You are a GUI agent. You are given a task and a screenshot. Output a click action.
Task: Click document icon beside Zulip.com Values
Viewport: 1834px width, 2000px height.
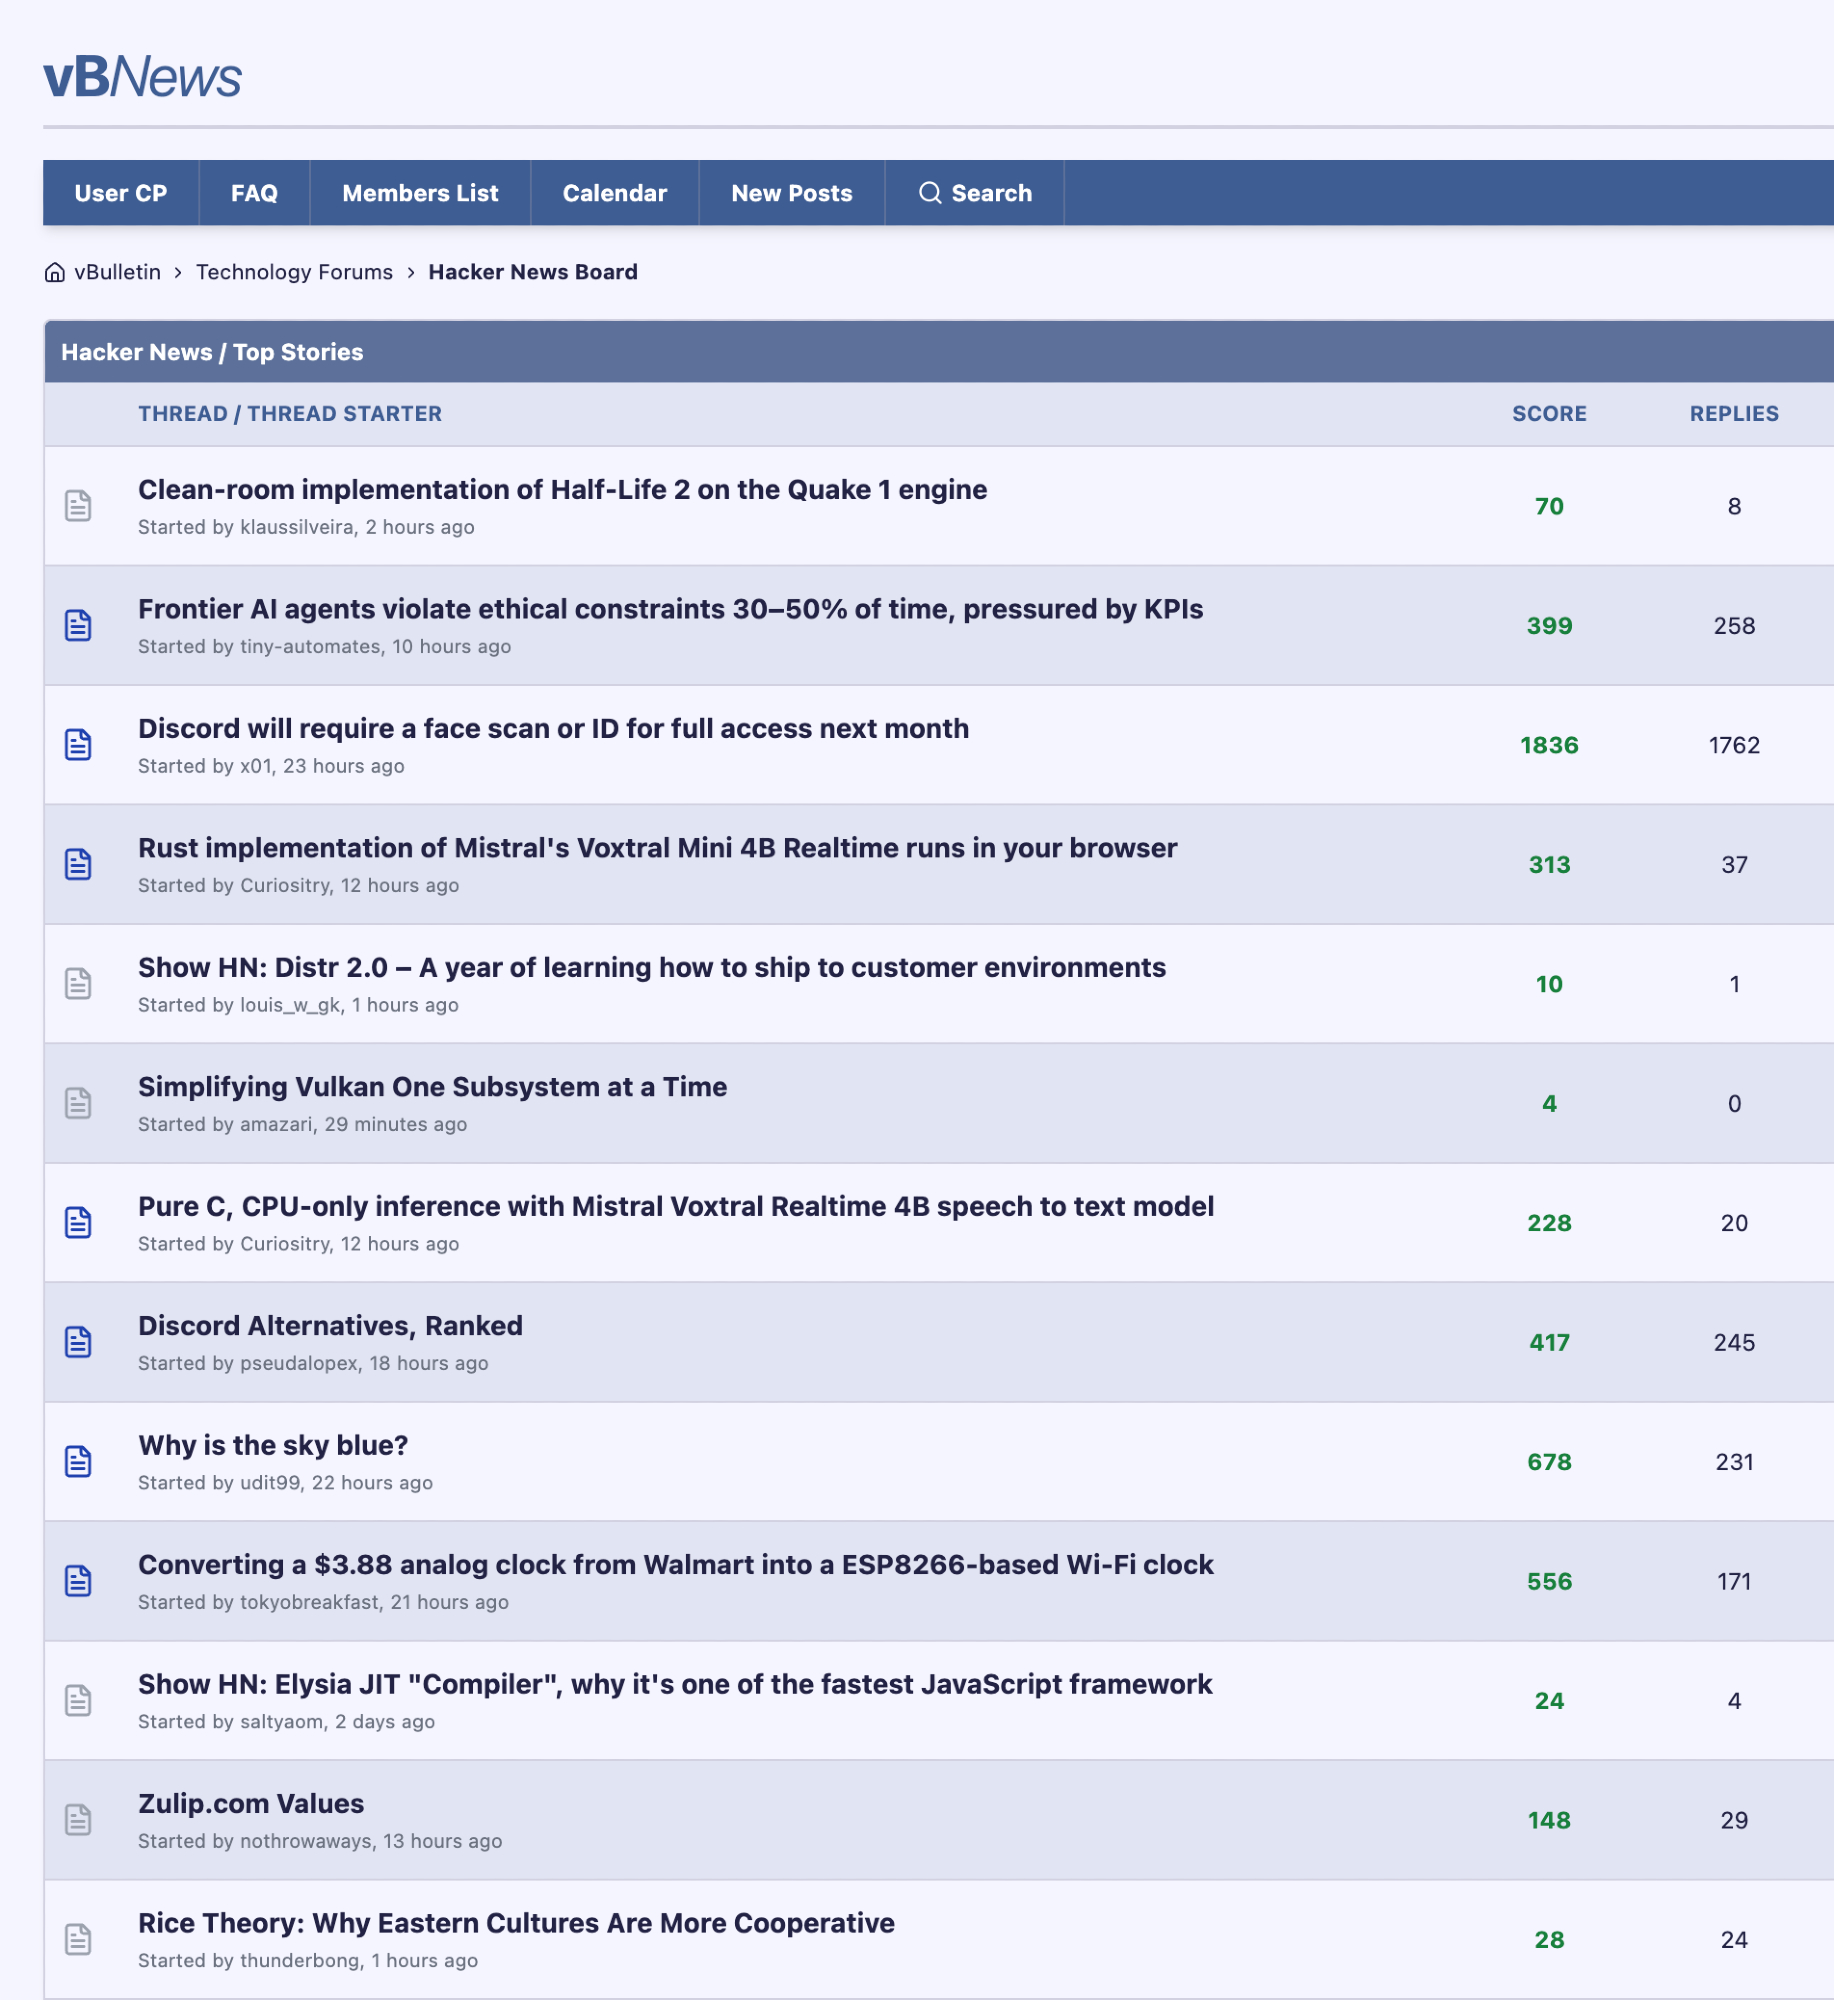tap(78, 1819)
